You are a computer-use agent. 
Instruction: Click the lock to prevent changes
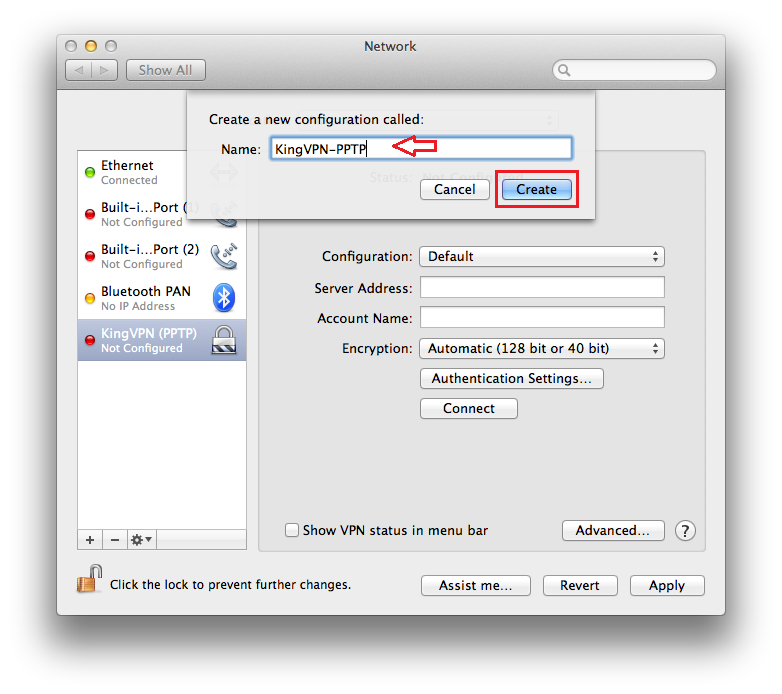[89, 579]
